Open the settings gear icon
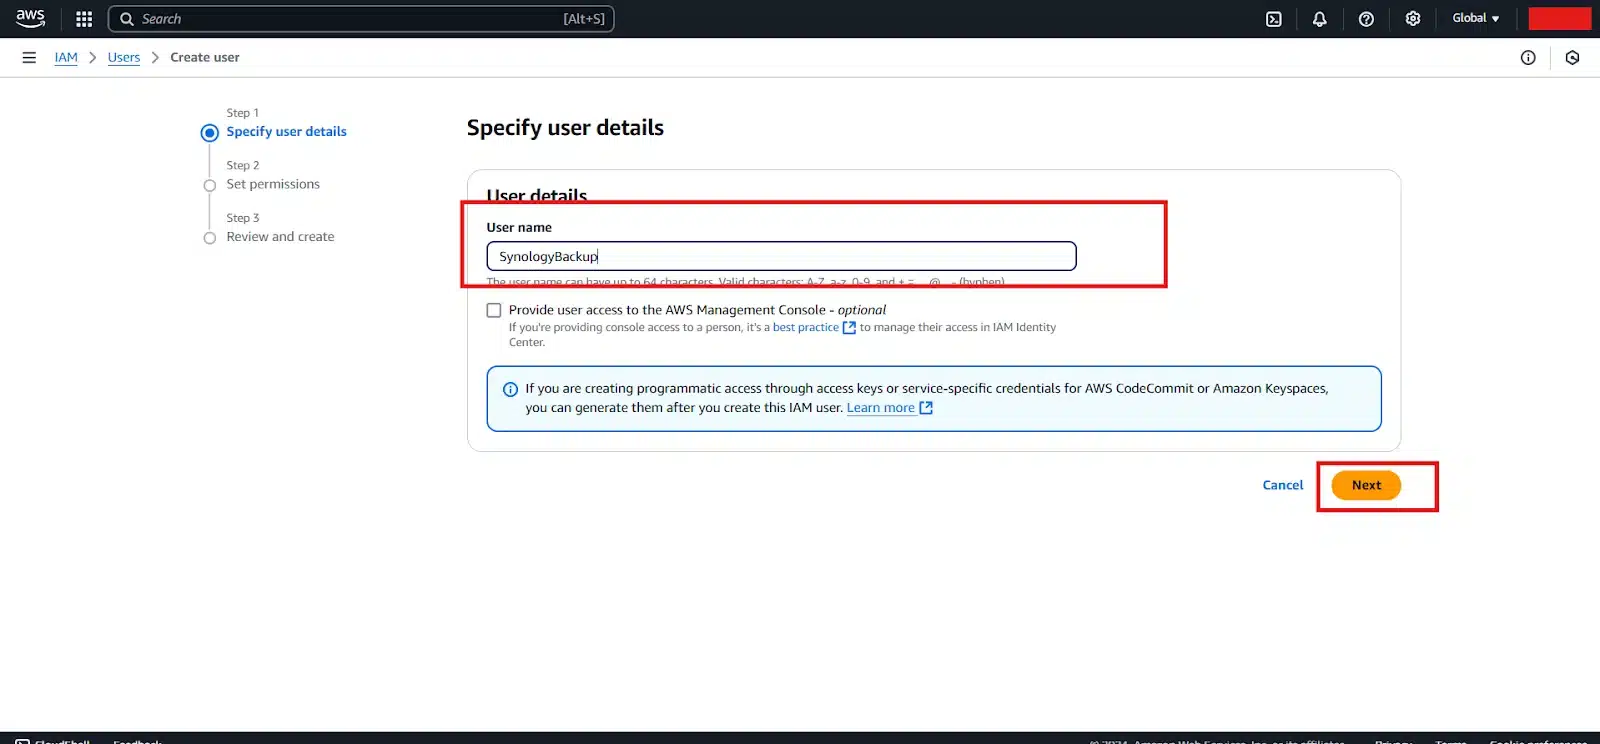The image size is (1600, 744). click(x=1413, y=19)
